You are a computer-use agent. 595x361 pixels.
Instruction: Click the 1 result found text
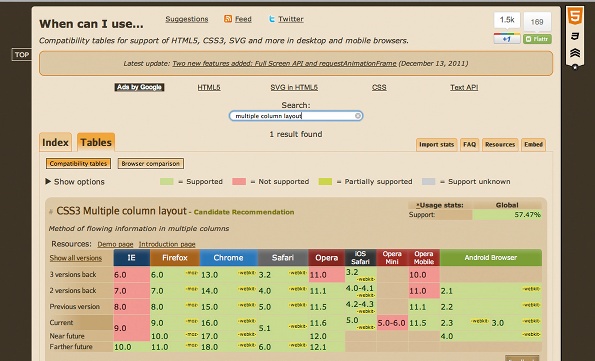296,134
